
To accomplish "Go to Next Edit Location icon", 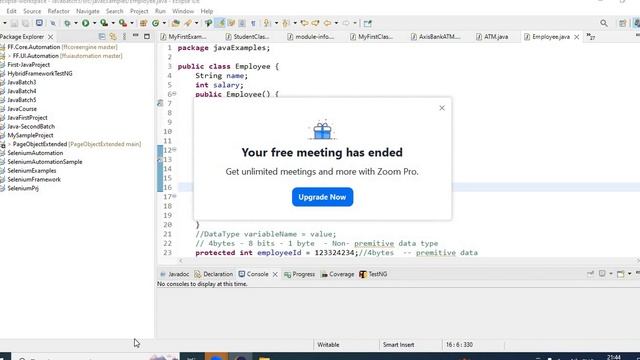I will pos(315,23).
